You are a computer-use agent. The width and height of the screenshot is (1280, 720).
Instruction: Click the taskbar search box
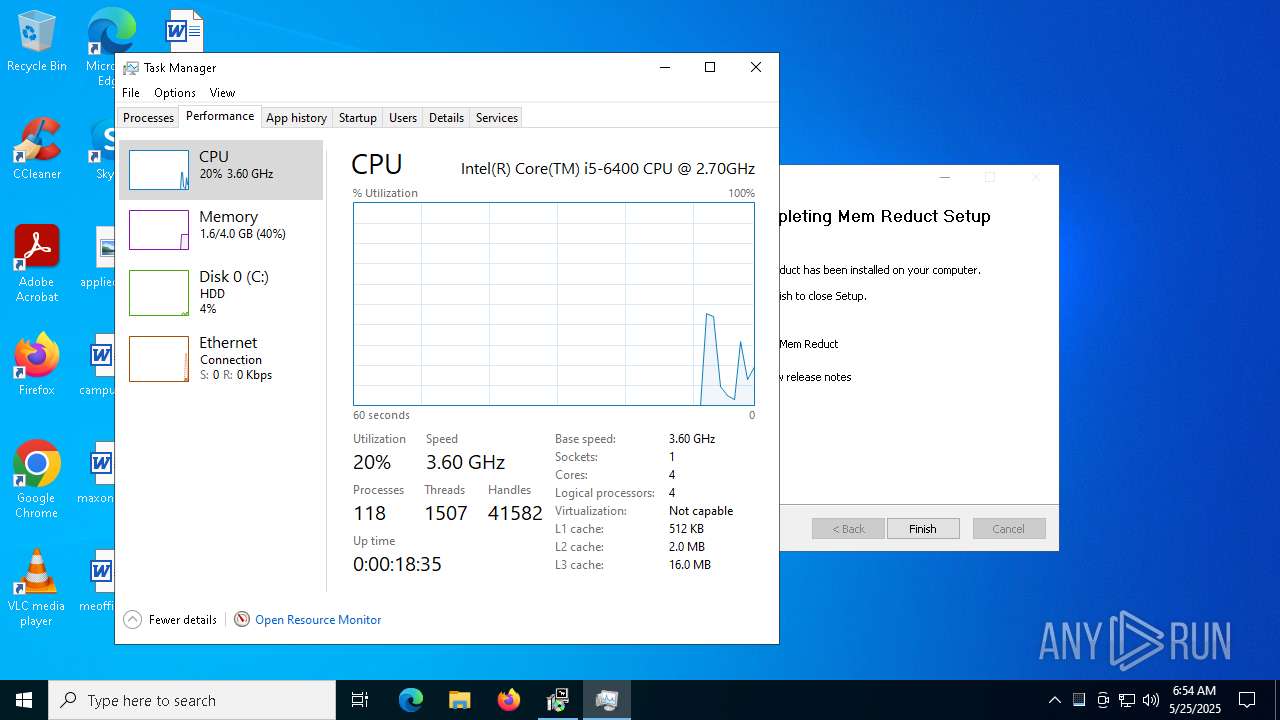point(192,700)
